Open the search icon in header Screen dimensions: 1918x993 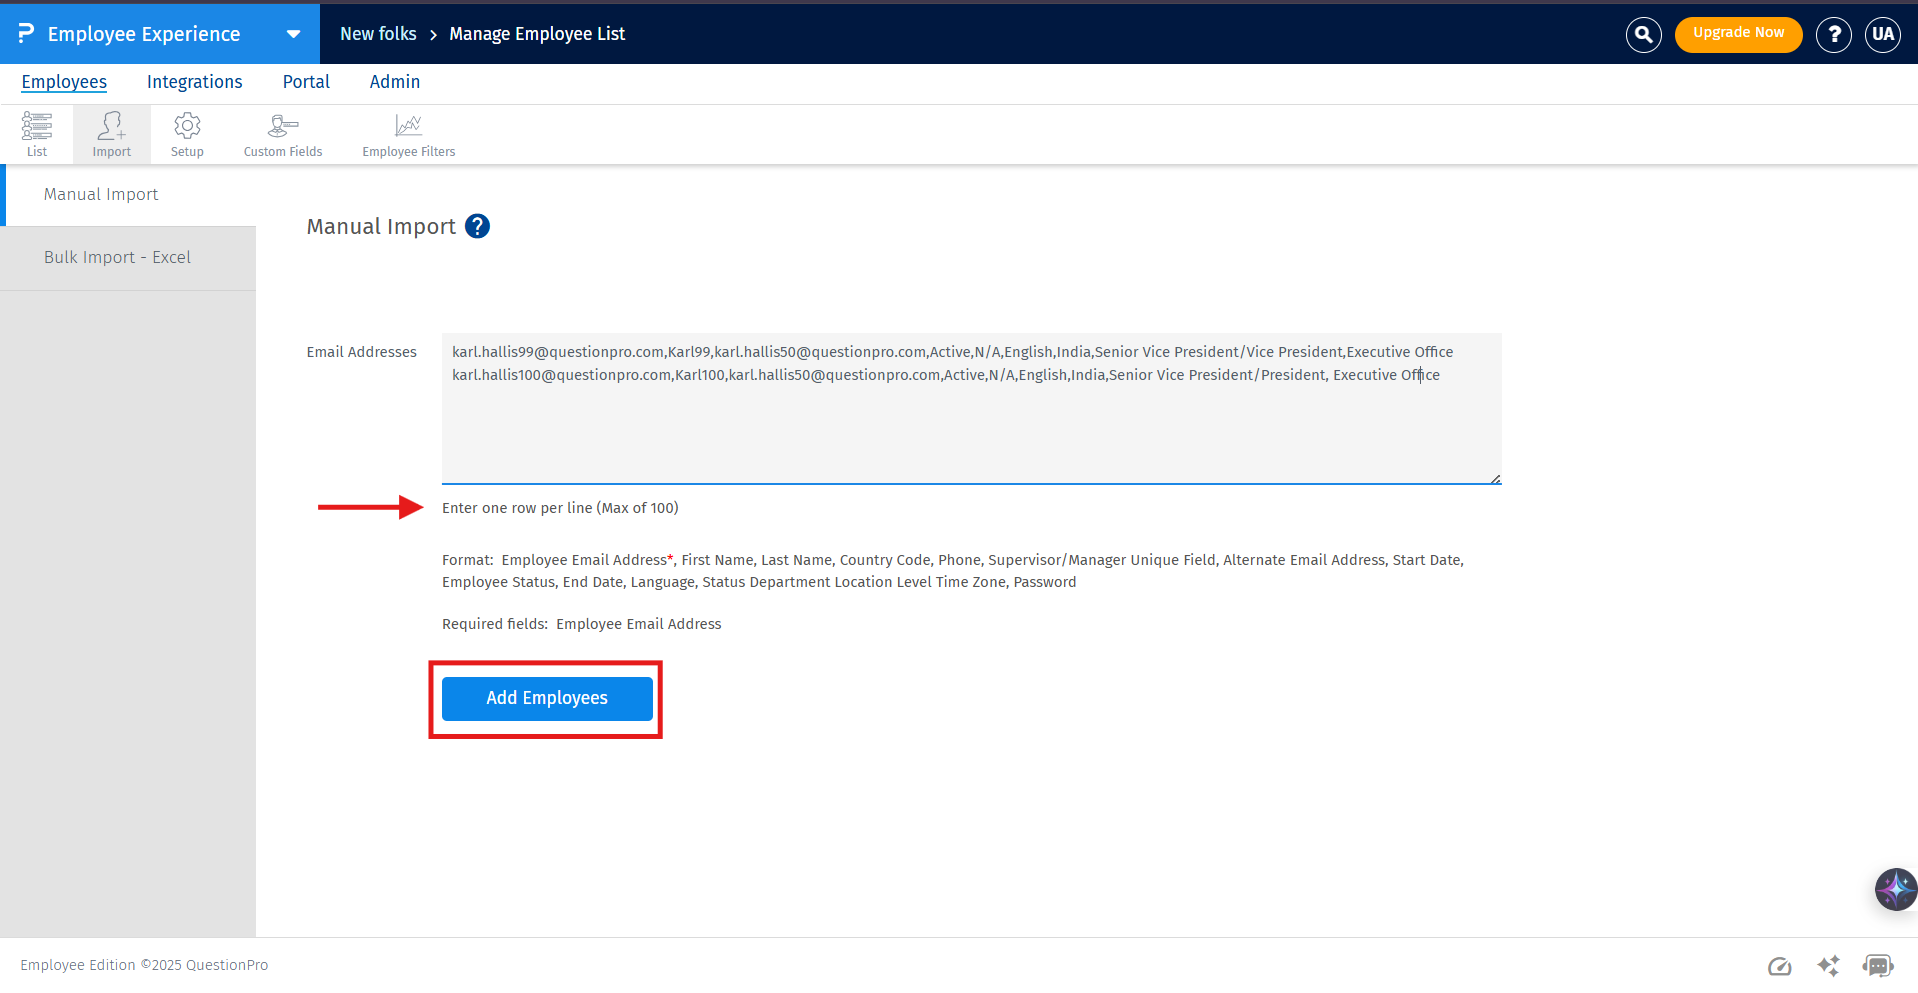click(1643, 34)
